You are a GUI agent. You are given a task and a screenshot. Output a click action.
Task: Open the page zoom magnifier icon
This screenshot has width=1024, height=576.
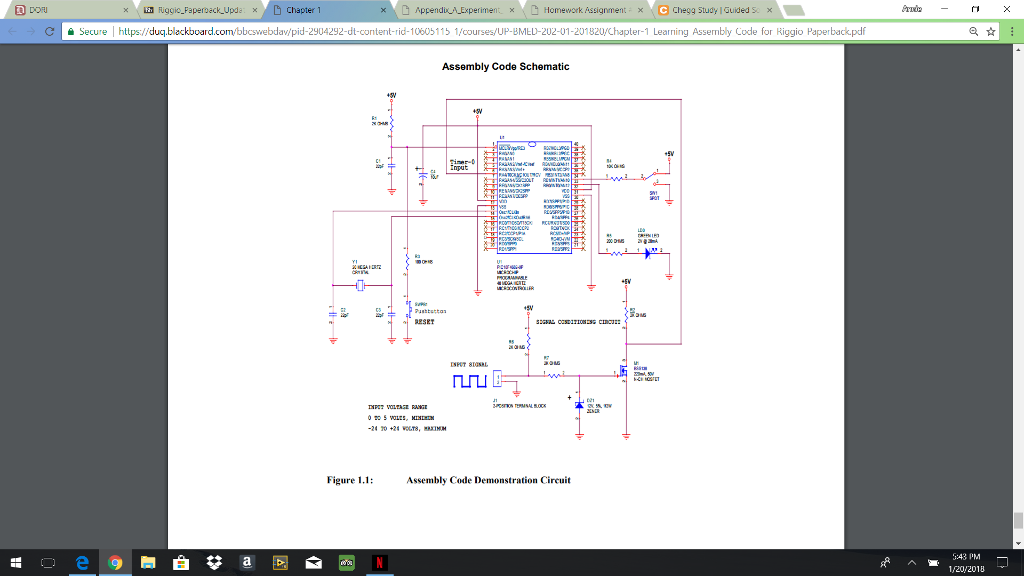(x=972, y=31)
